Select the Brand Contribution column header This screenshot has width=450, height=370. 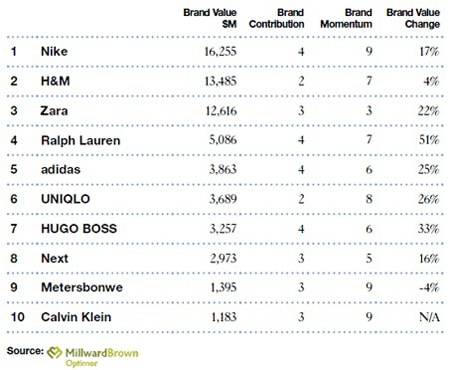click(x=277, y=18)
